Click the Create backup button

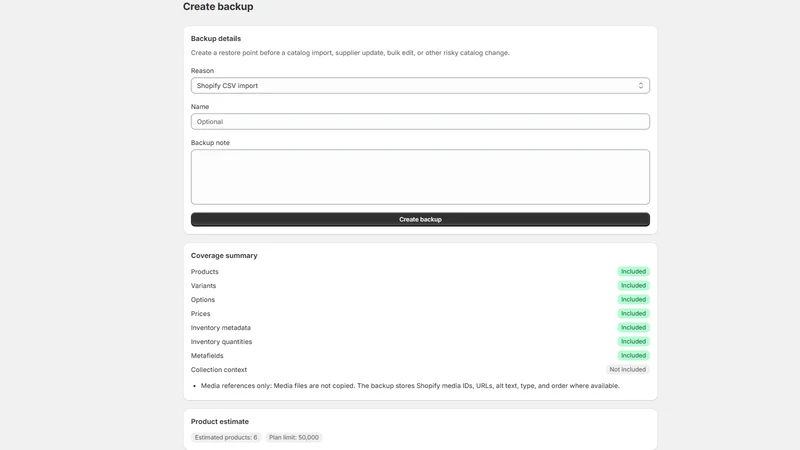pyautogui.click(x=420, y=219)
